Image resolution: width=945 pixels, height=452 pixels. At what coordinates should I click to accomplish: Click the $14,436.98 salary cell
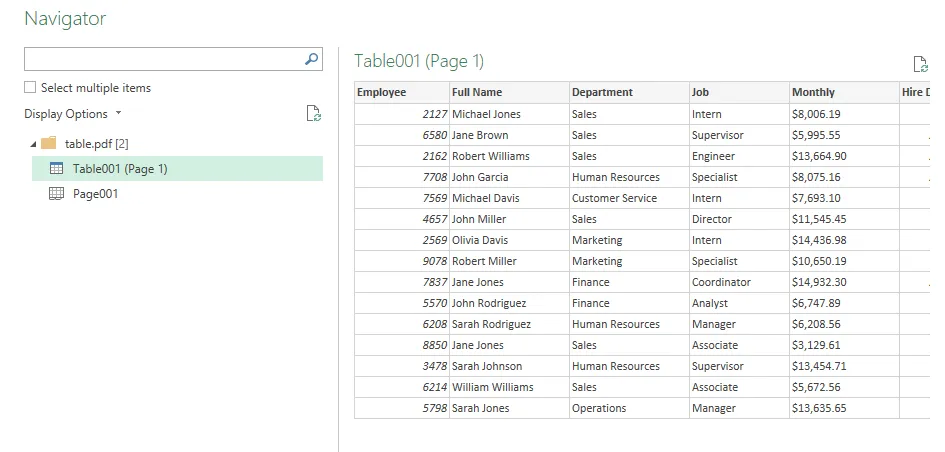pyautogui.click(x=844, y=240)
